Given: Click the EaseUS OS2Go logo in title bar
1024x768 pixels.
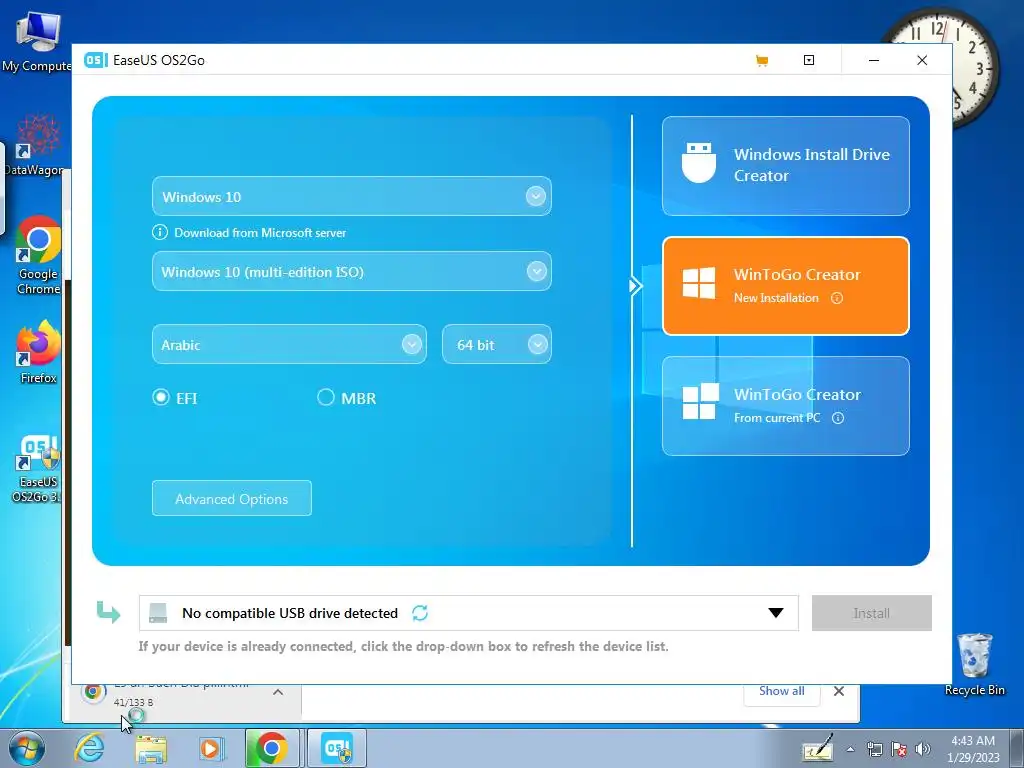Looking at the screenshot, I should coord(95,60).
